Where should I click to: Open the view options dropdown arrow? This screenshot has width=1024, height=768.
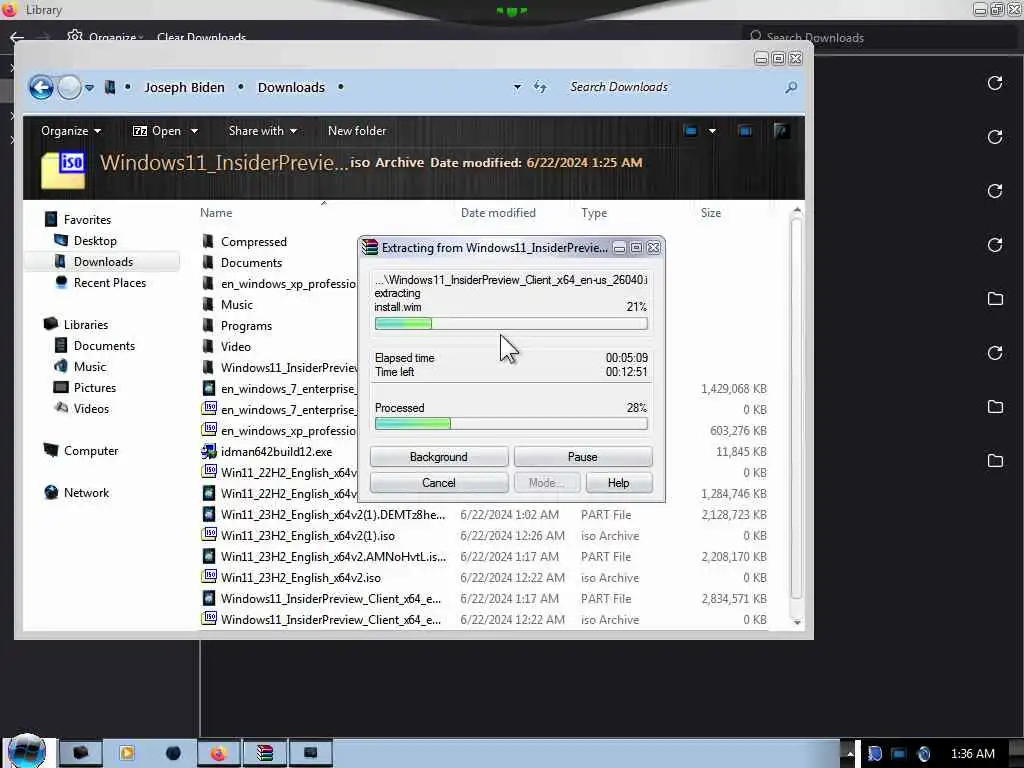pos(712,131)
